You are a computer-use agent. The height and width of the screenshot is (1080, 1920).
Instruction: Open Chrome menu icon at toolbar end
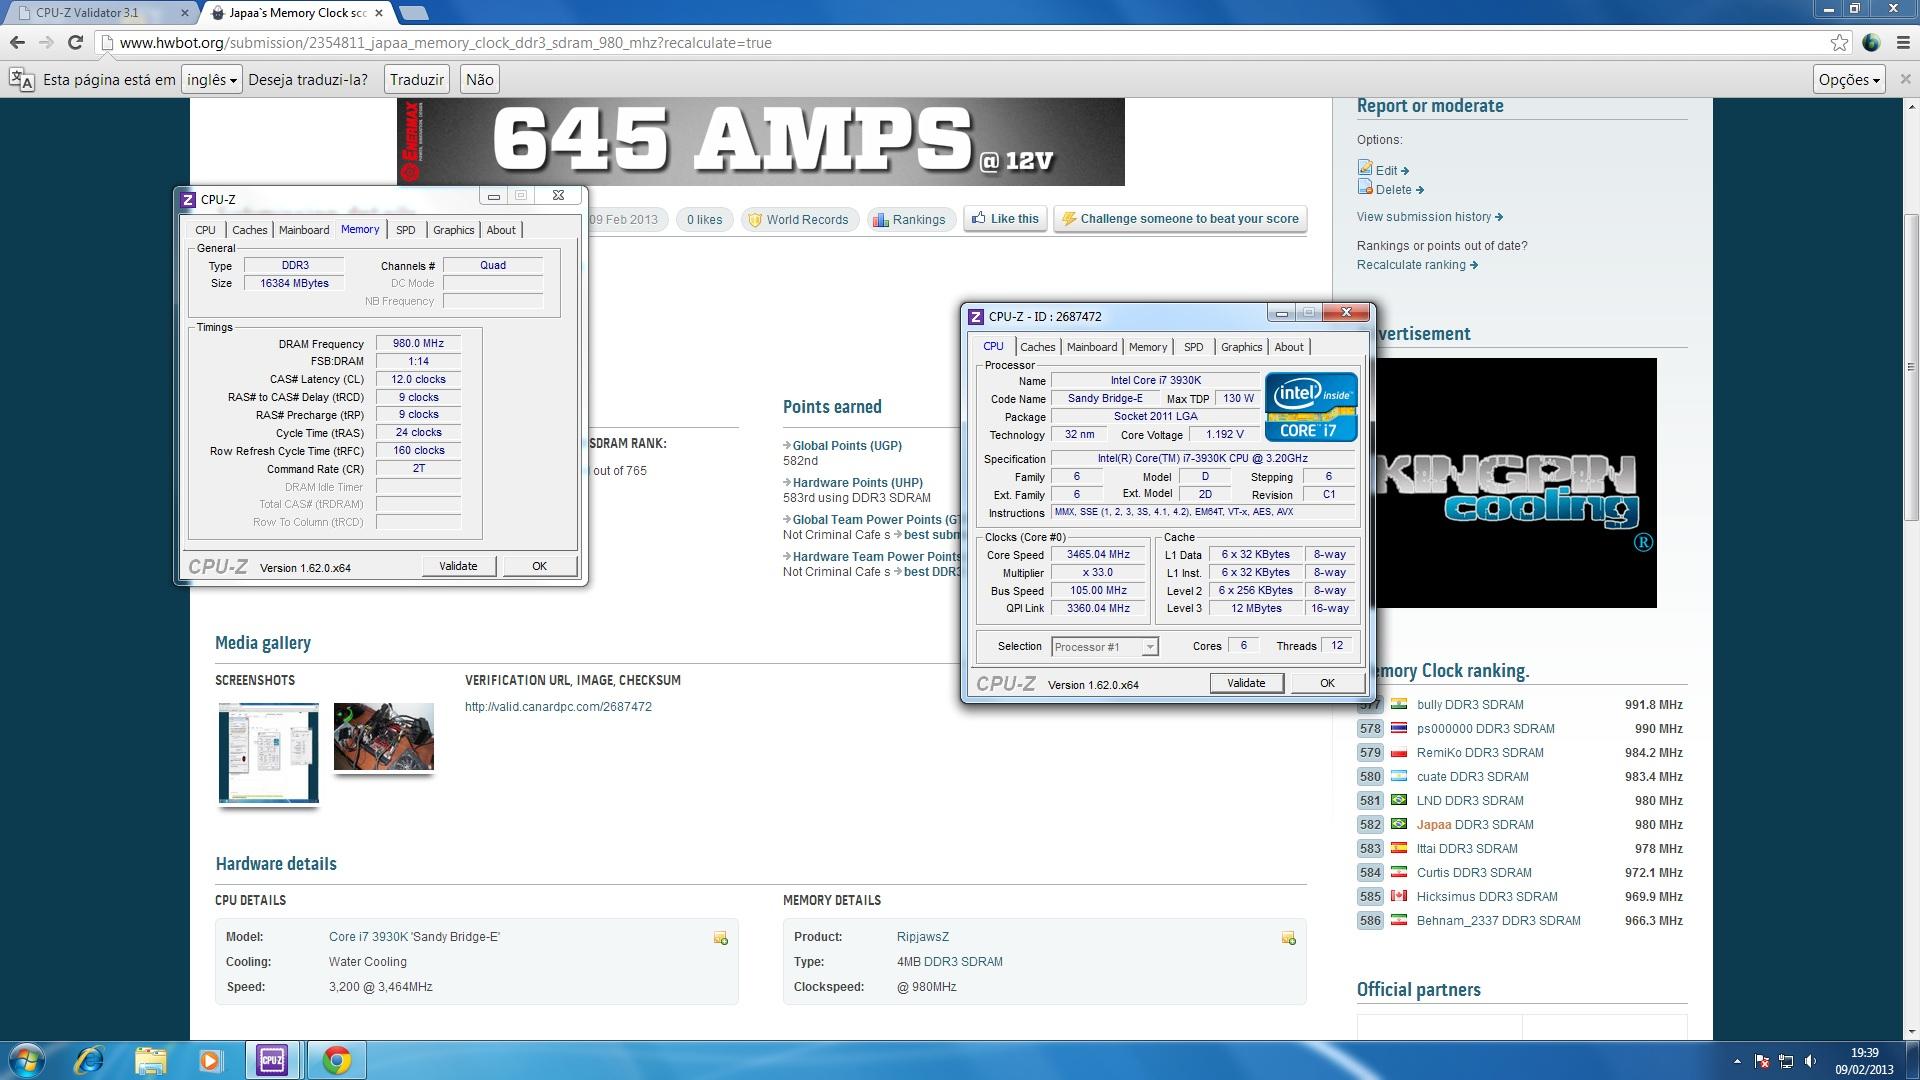point(1903,42)
